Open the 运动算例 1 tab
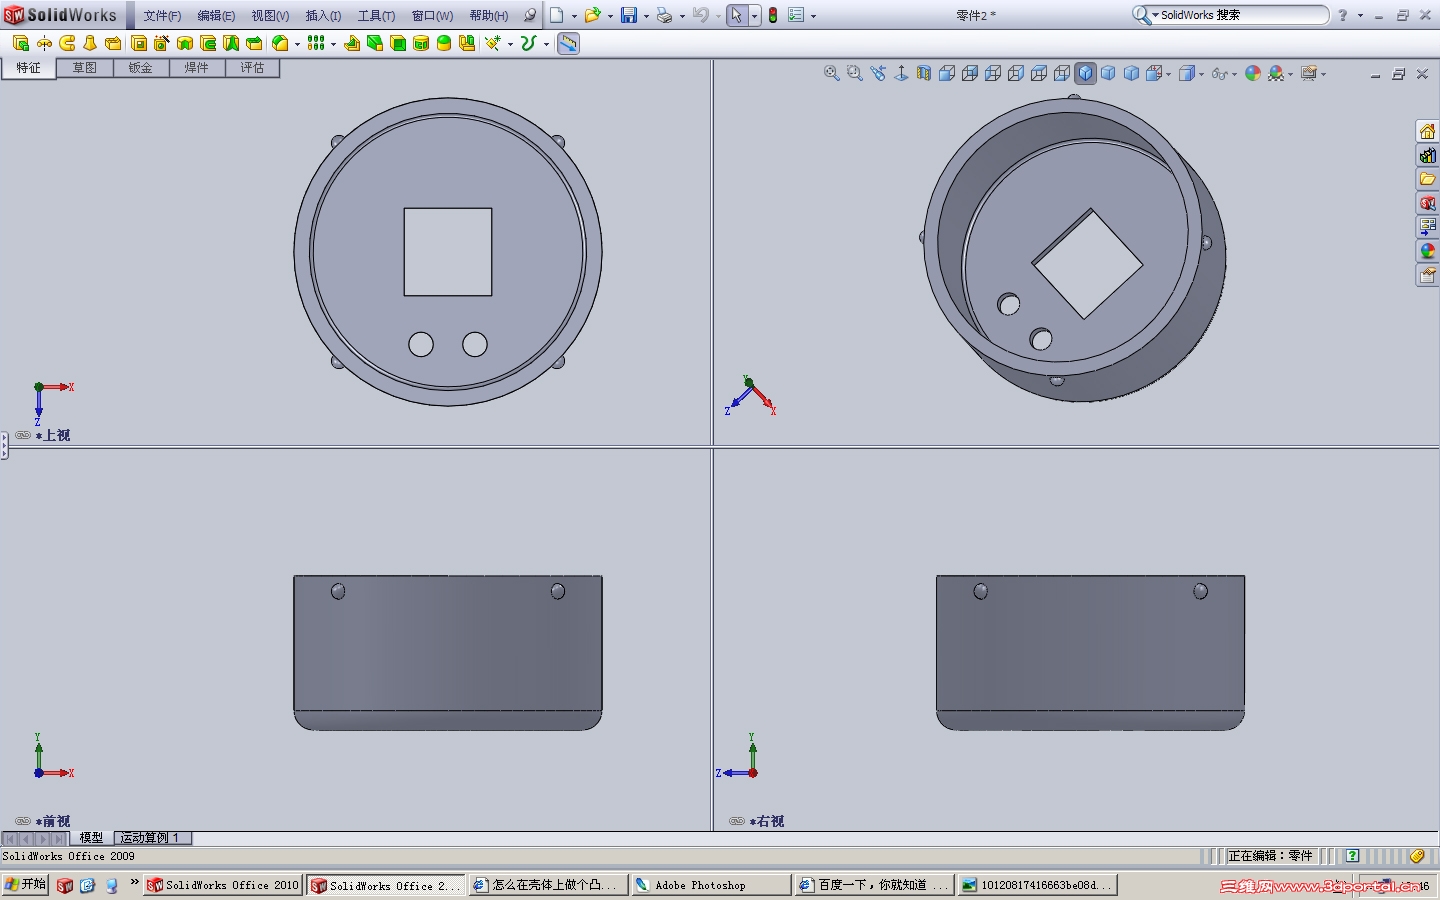This screenshot has width=1440, height=900. (151, 838)
